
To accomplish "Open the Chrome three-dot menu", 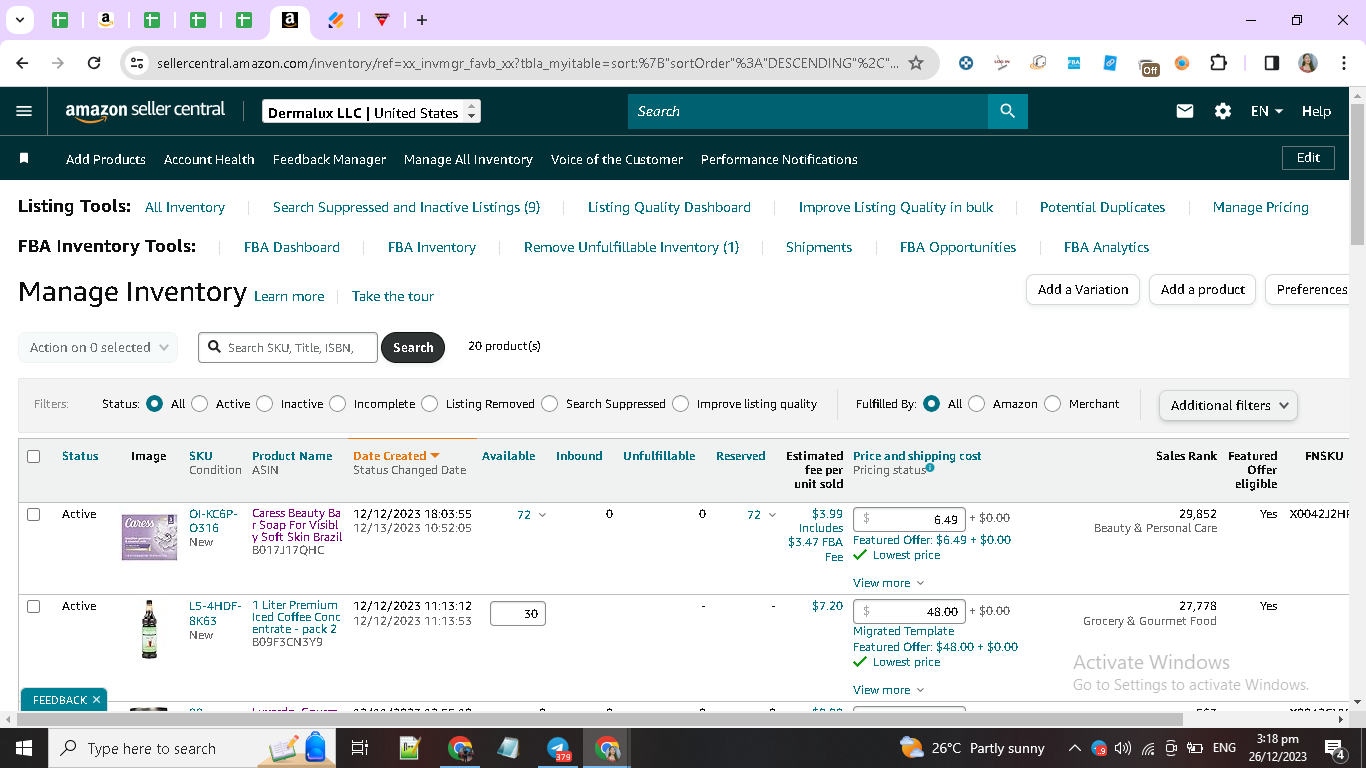I will pyautogui.click(x=1344, y=63).
